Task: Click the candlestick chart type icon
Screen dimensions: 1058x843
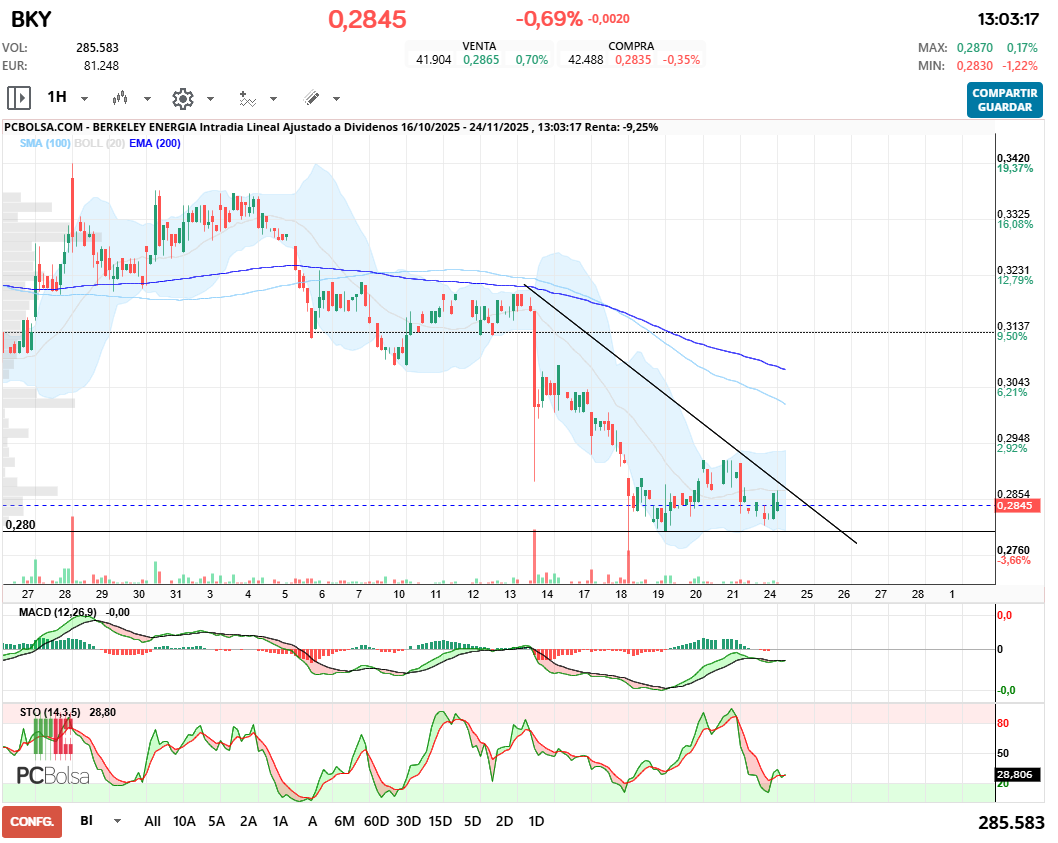Action: click(121, 98)
